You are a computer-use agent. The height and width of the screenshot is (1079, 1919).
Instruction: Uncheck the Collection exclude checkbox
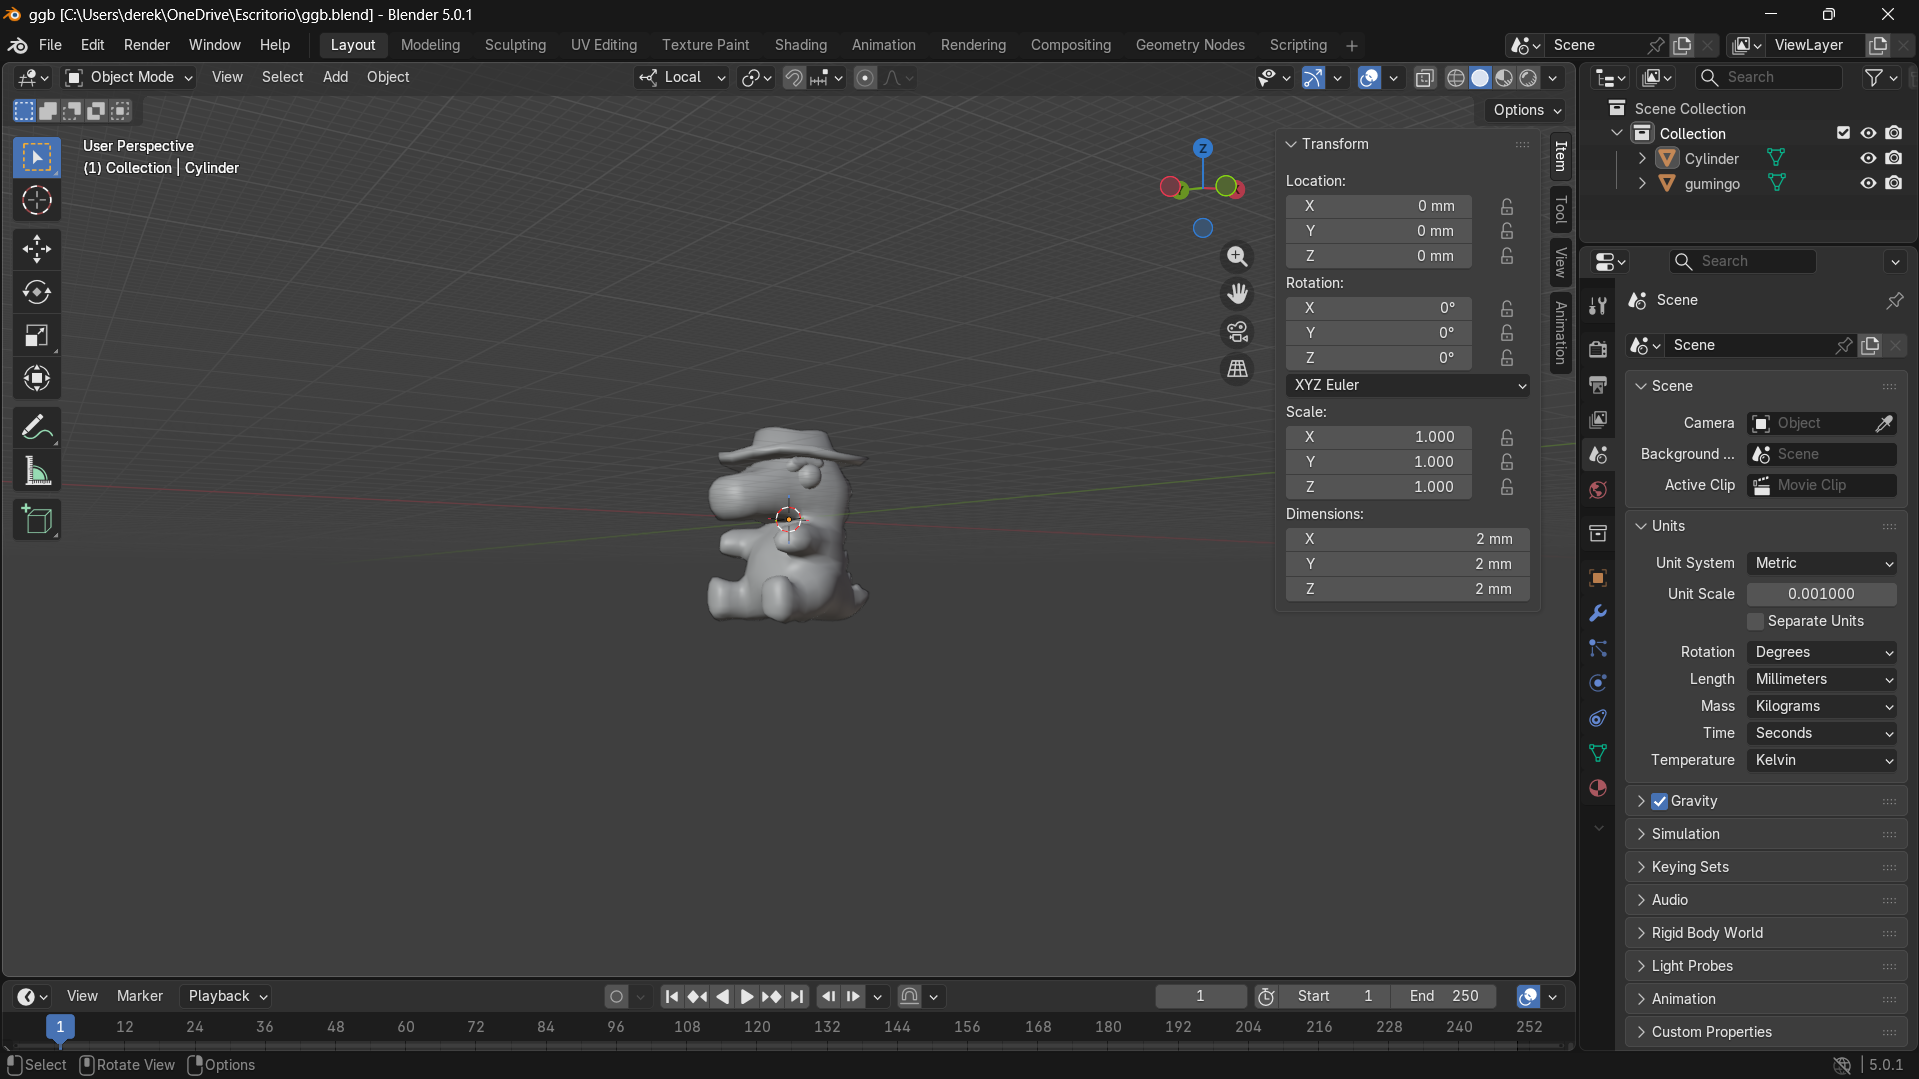pos(1843,133)
